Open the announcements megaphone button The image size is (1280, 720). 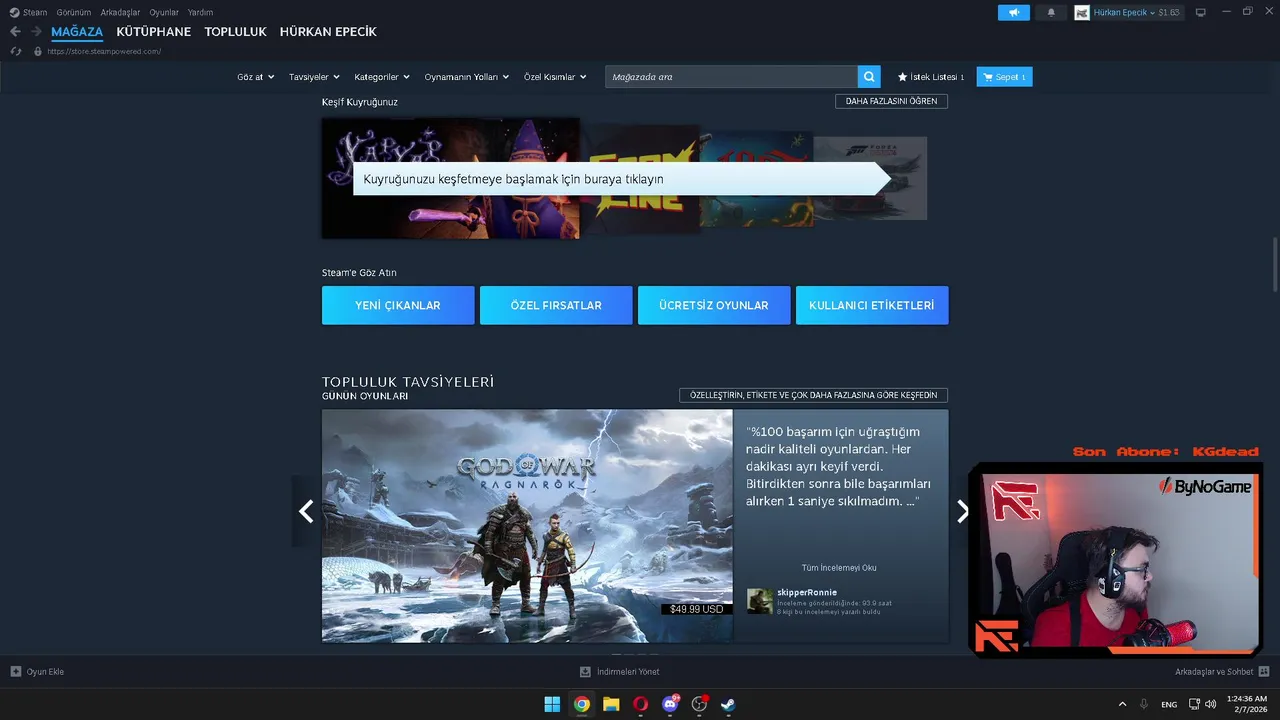click(1013, 13)
